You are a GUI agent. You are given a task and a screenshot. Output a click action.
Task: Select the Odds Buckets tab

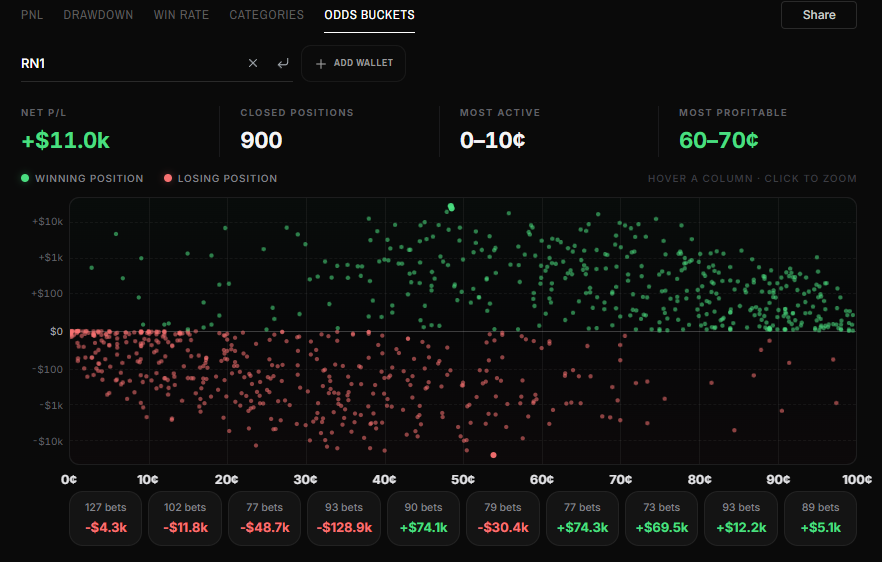point(370,15)
